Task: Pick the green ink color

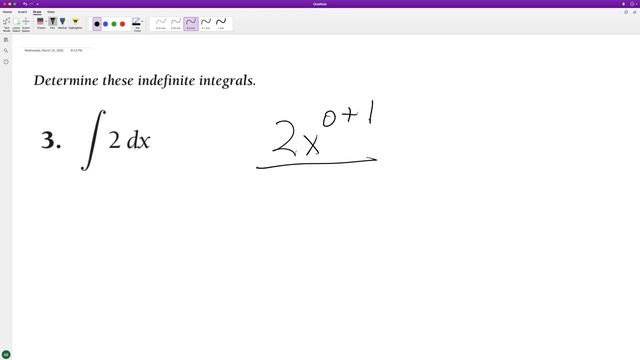Action: pyautogui.click(x=114, y=24)
